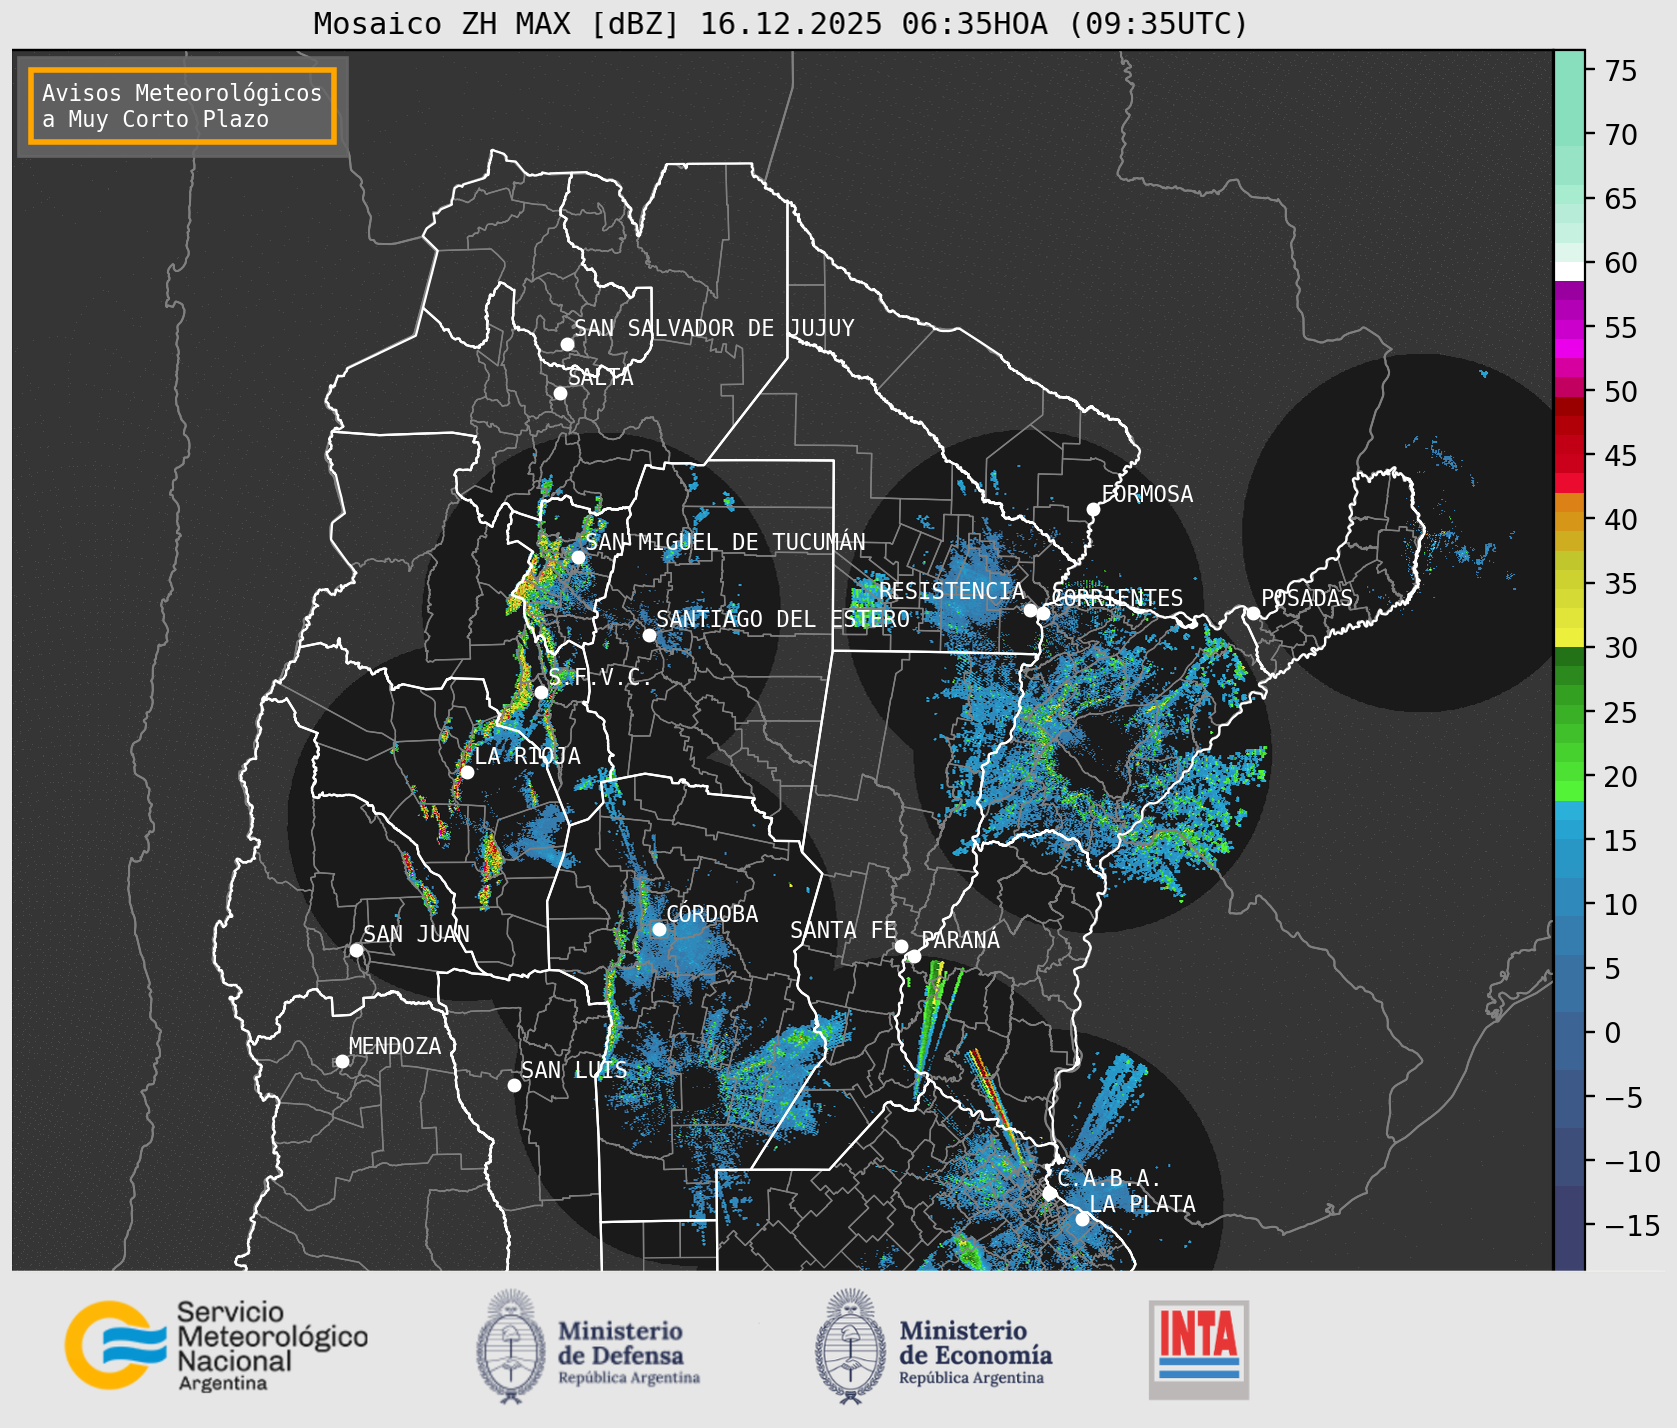This screenshot has width=1677, height=1428.
Task: Click the San Juan city label
Action: click(x=416, y=934)
